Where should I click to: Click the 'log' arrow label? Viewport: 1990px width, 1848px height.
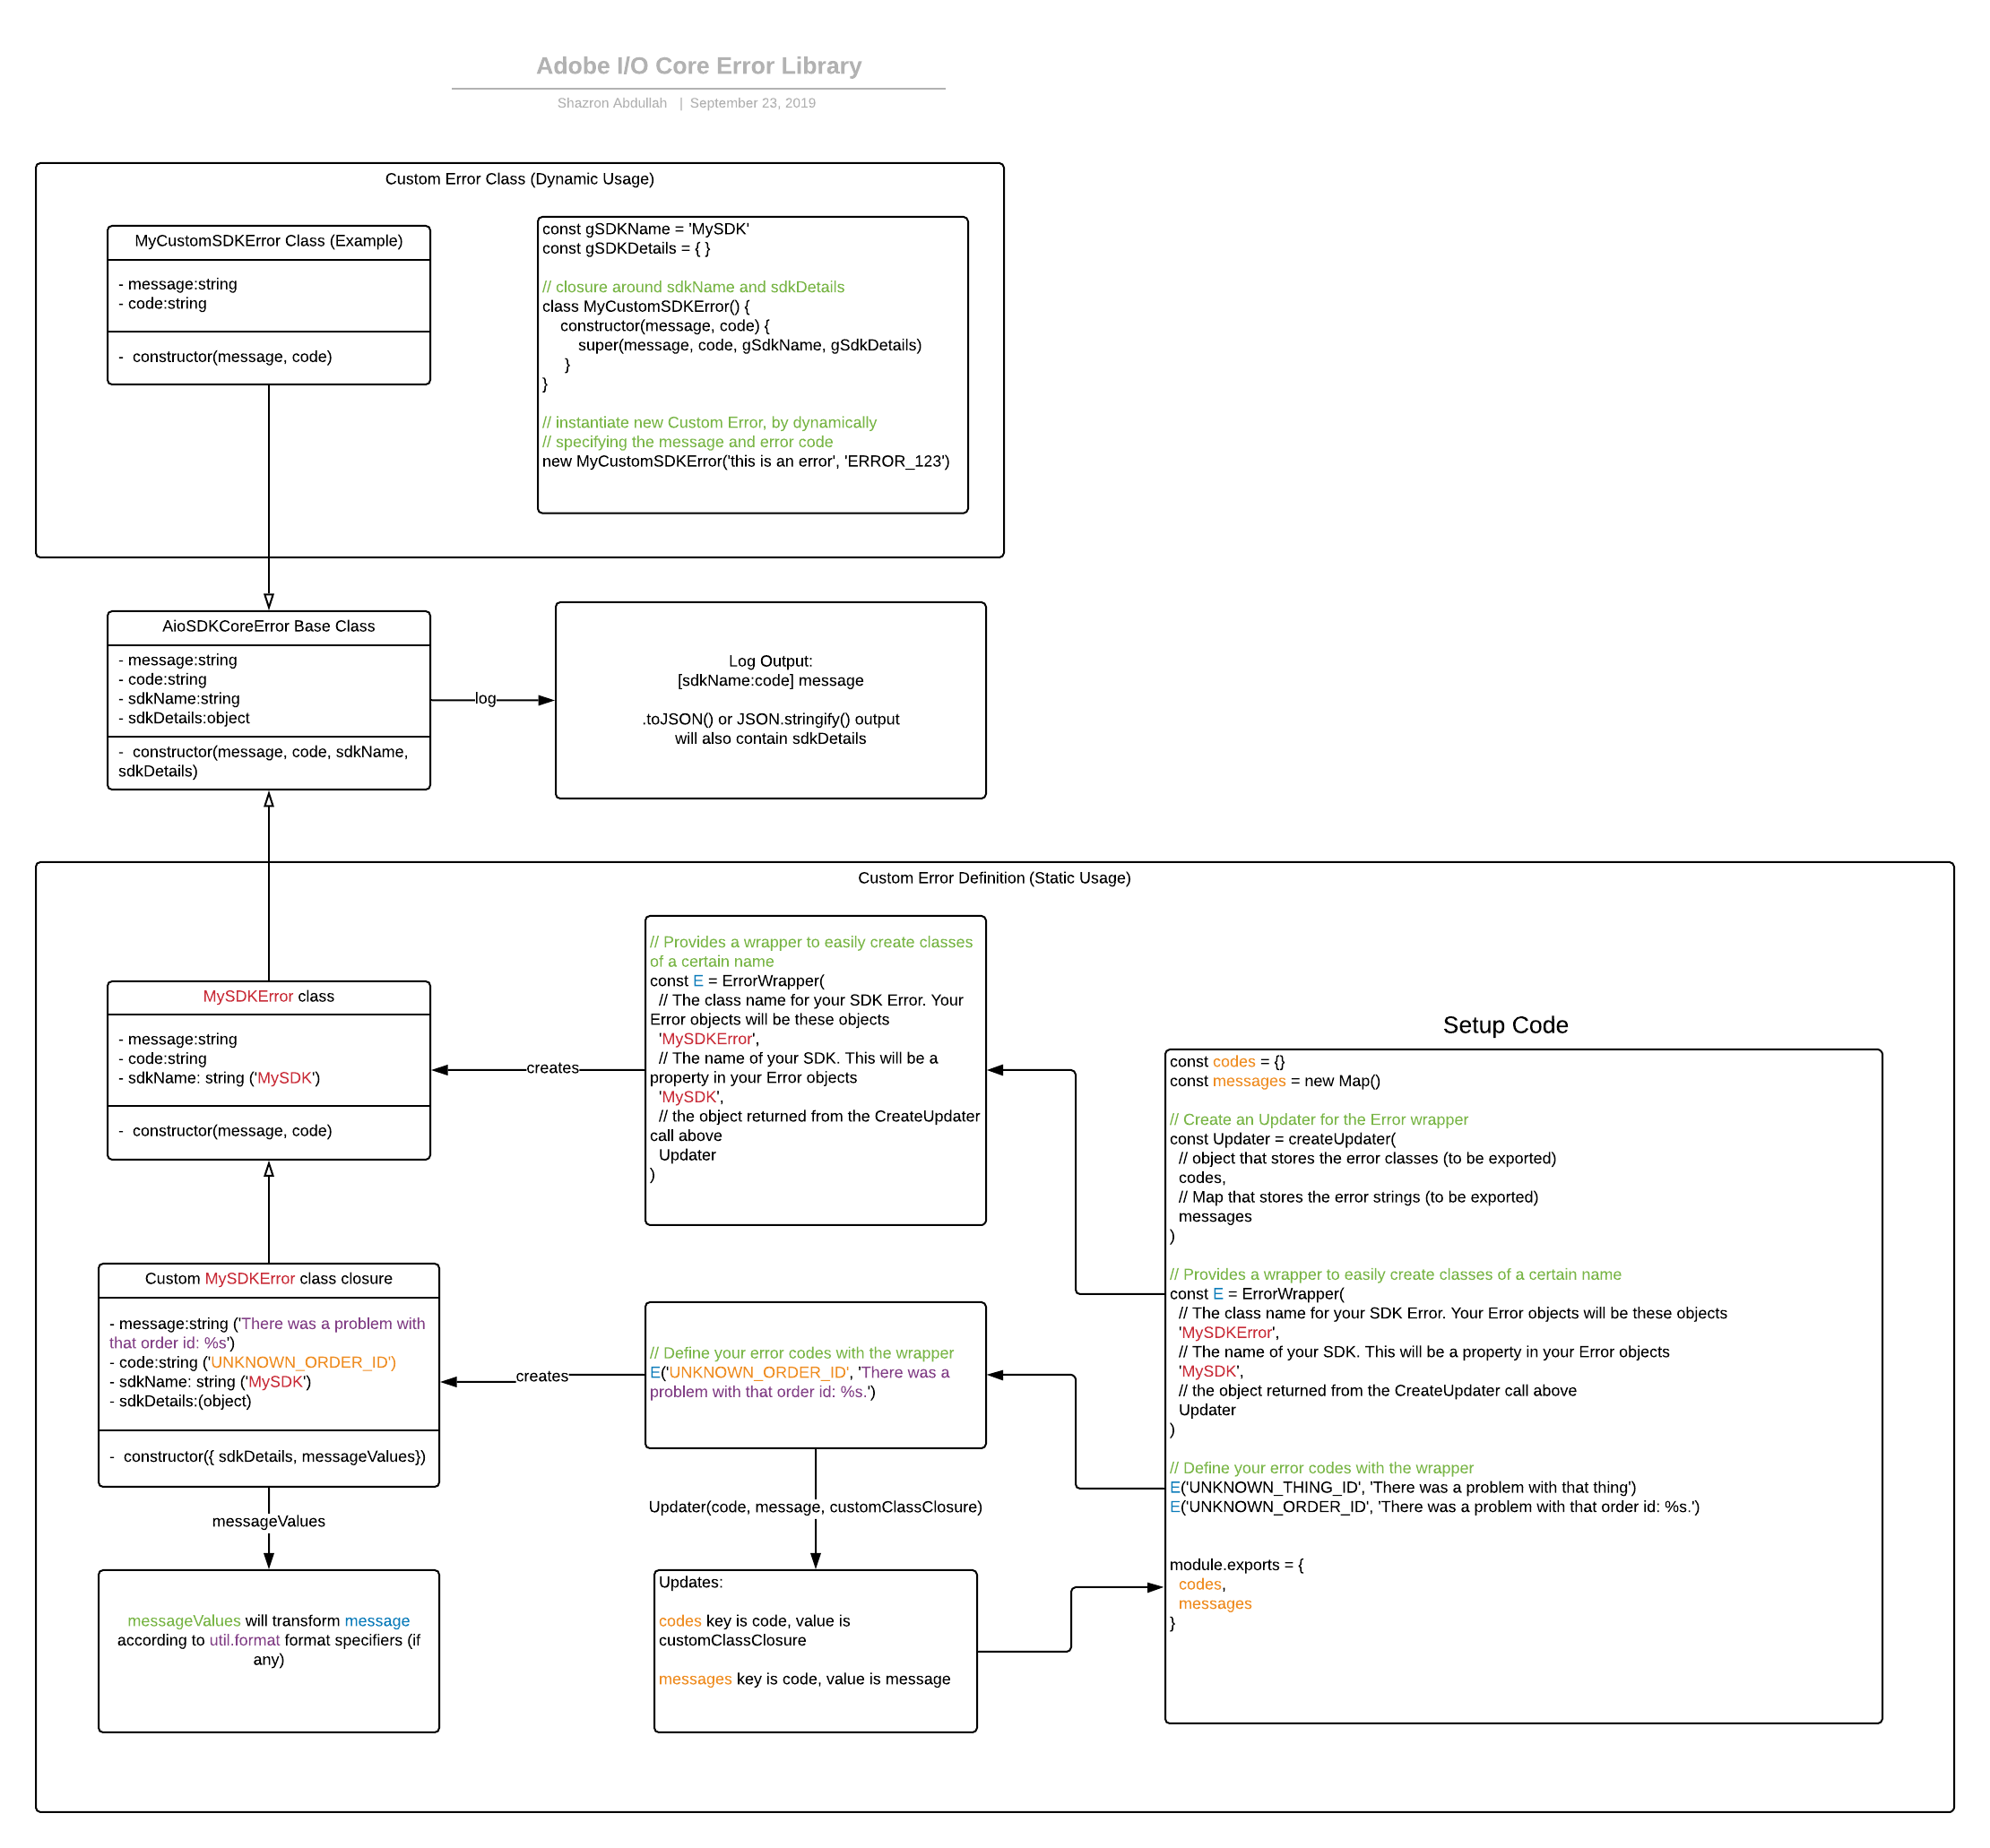click(x=485, y=699)
